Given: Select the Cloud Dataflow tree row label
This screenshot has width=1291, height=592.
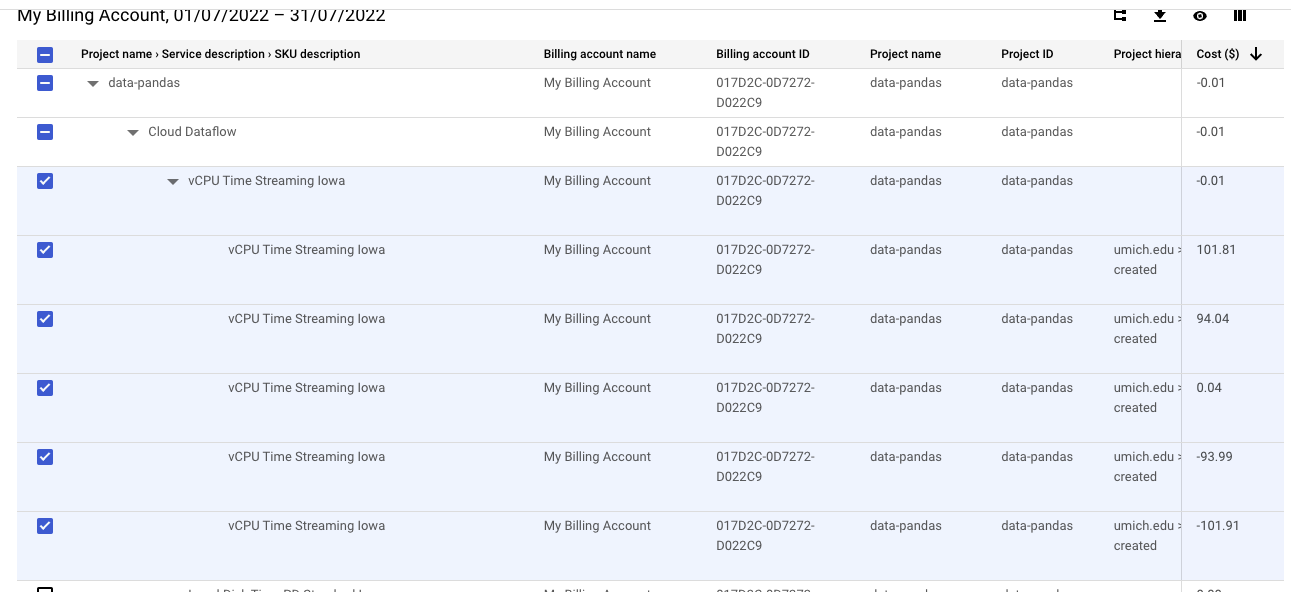Looking at the screenshot, I should coord(192,132).
